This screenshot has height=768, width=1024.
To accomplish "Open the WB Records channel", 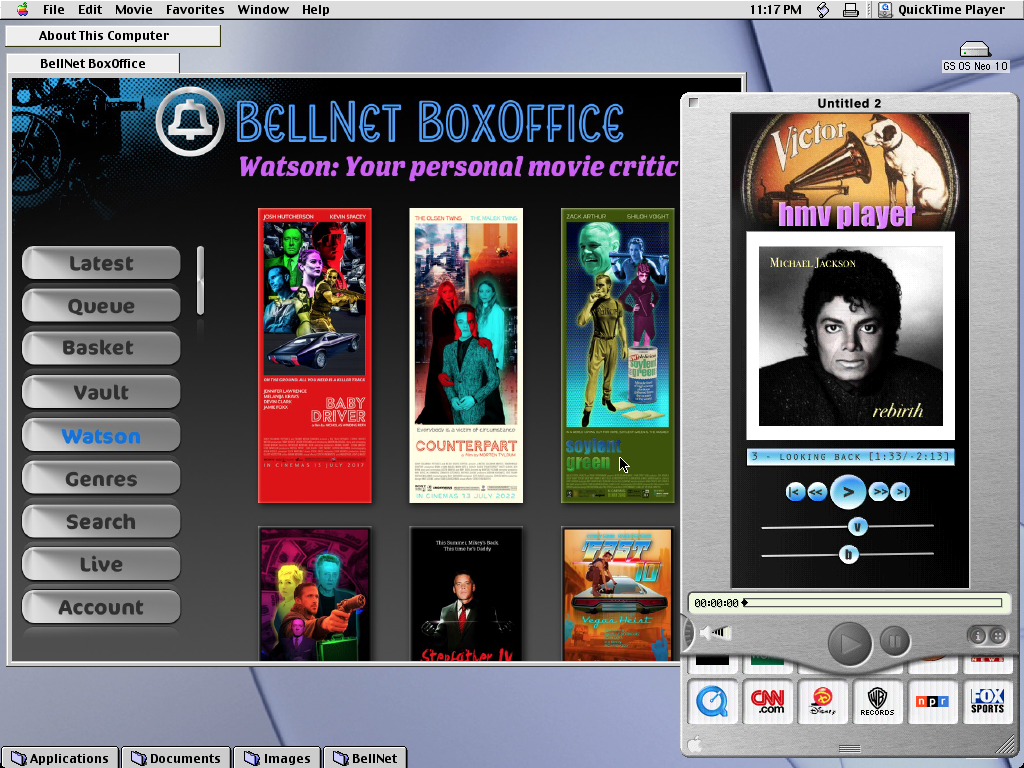I will [877, 701].
